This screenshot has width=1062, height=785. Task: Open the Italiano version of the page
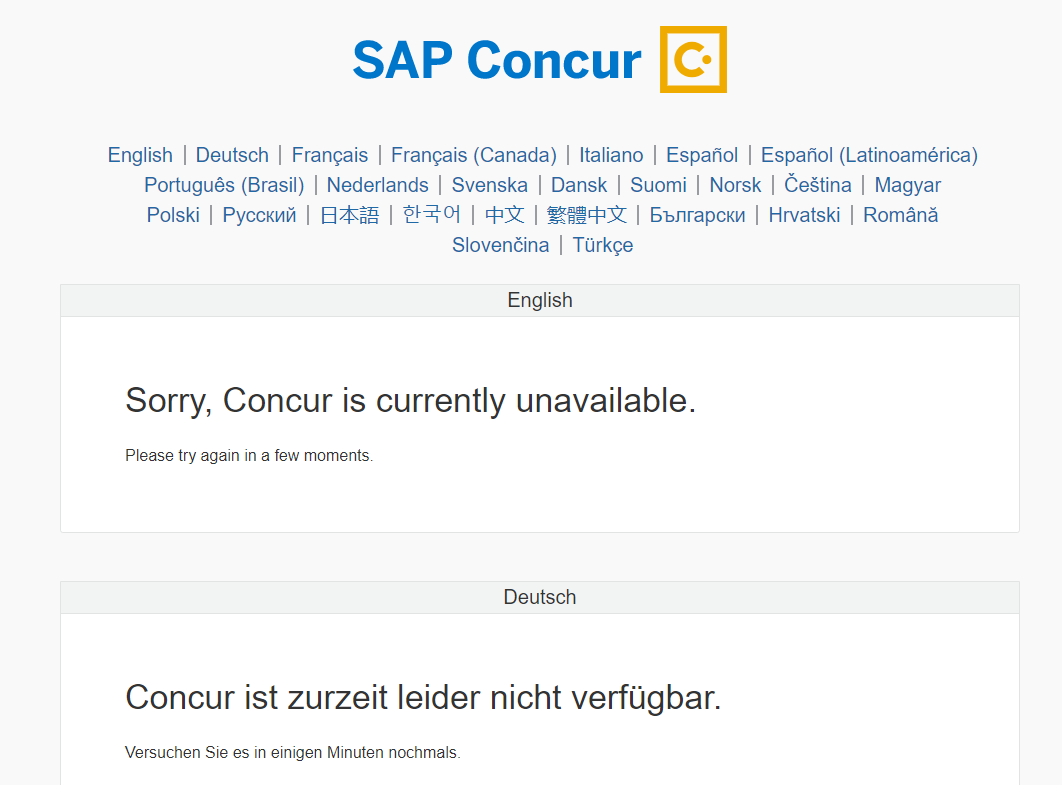pos(611,155)
